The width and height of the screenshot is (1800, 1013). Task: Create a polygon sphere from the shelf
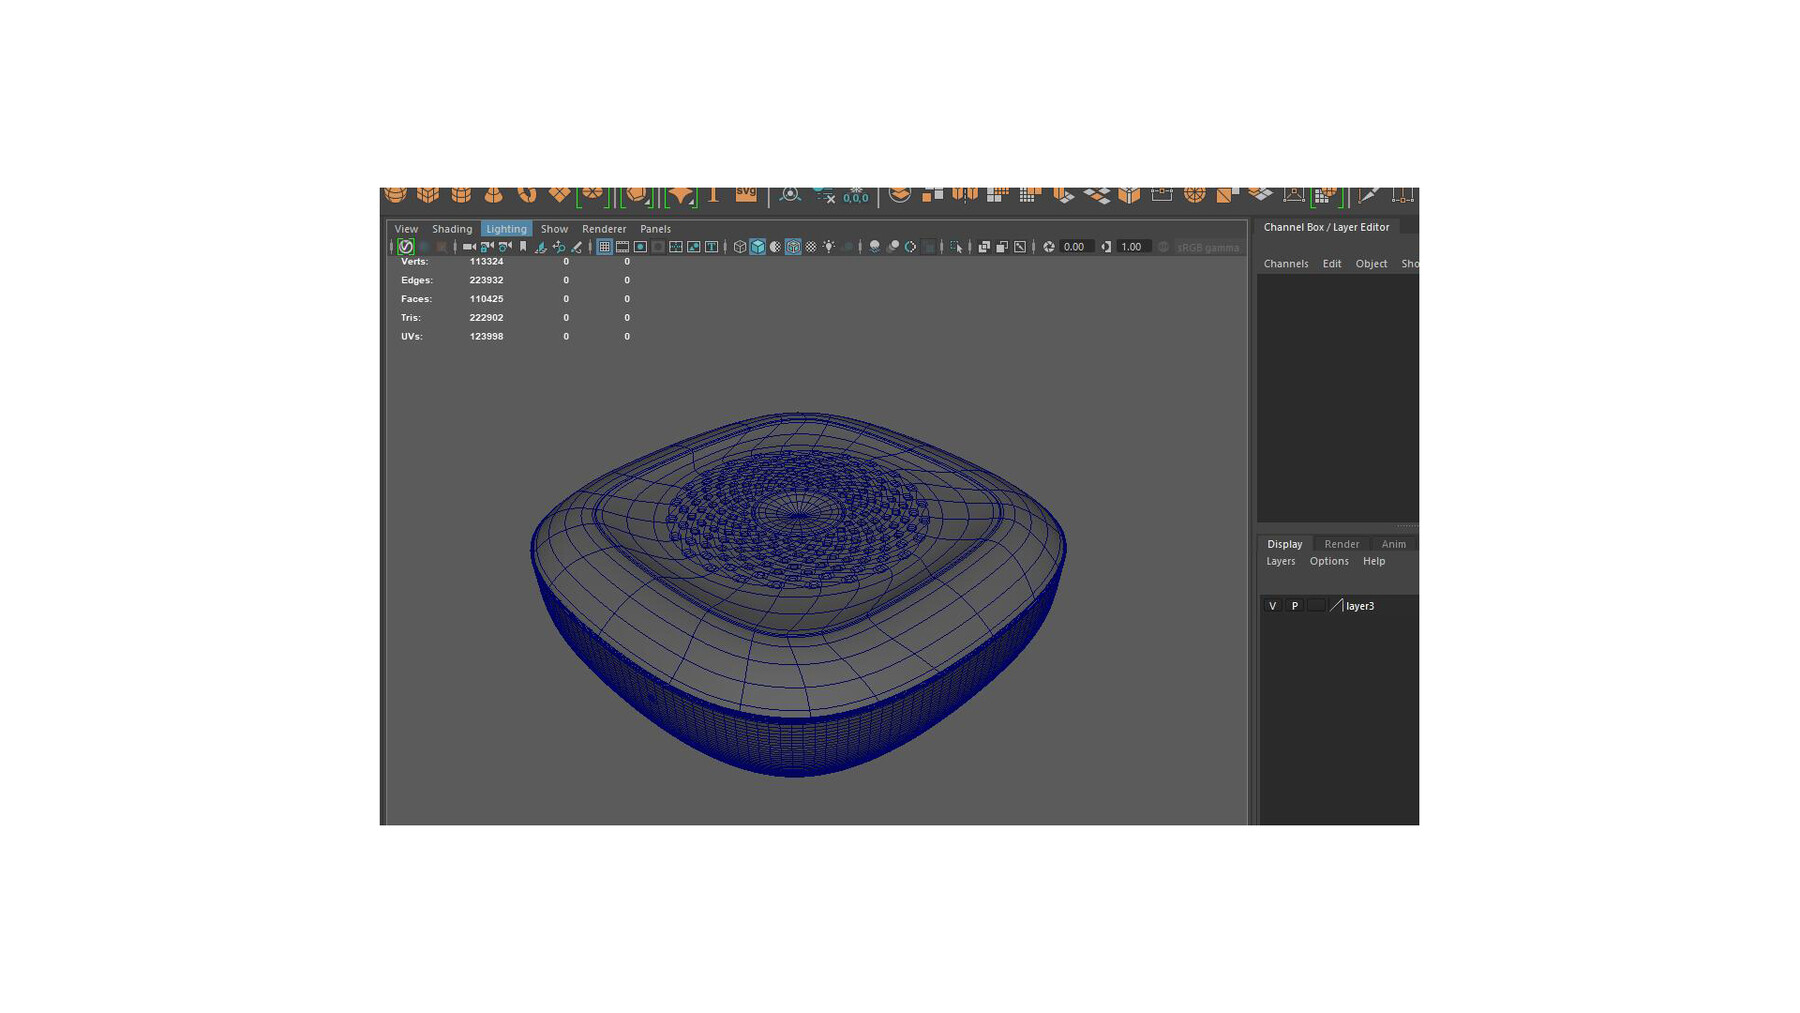(x=398, y=194)
